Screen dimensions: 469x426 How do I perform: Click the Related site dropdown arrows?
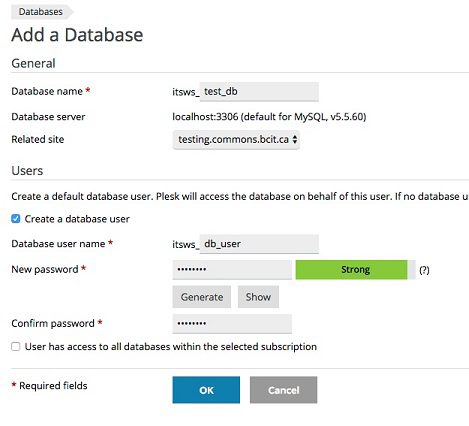tap(295, 139)
